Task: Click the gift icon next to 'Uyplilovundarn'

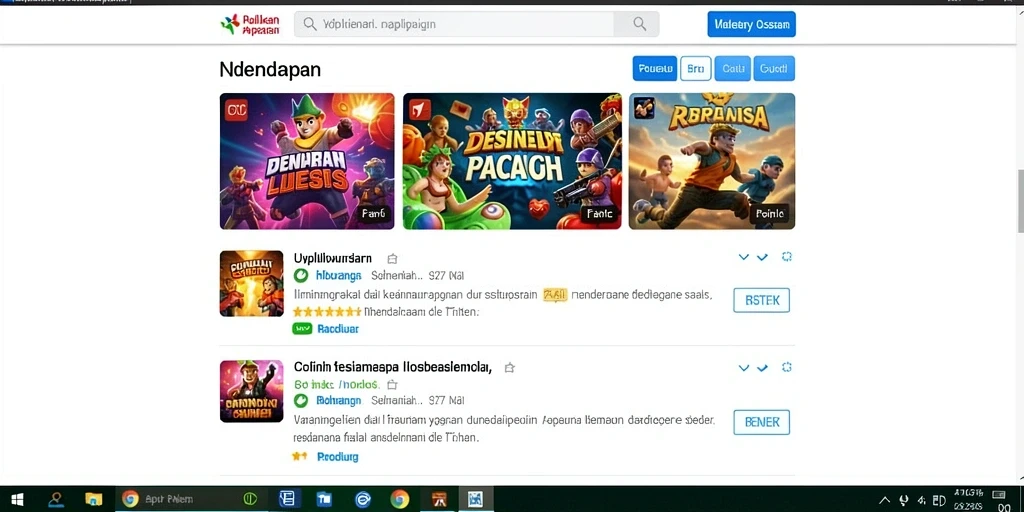Action: pos(392,259)
